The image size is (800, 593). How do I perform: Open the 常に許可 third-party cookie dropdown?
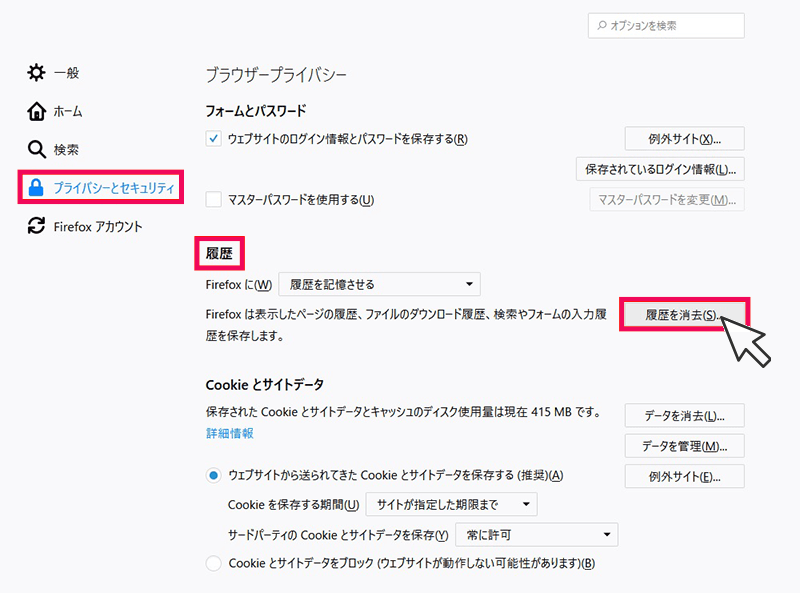point(536,535)
